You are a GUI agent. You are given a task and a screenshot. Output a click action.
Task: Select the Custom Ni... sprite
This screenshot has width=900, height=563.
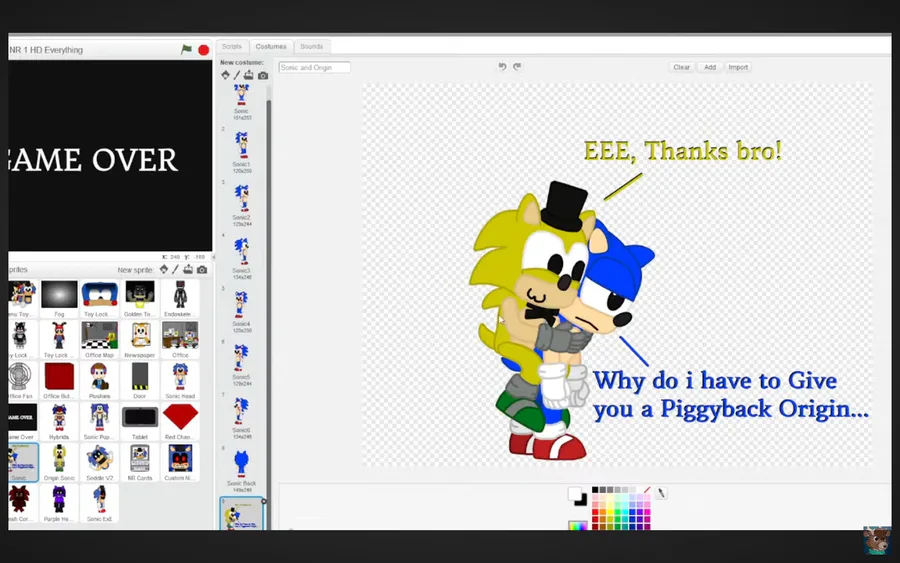coord(180,462)
